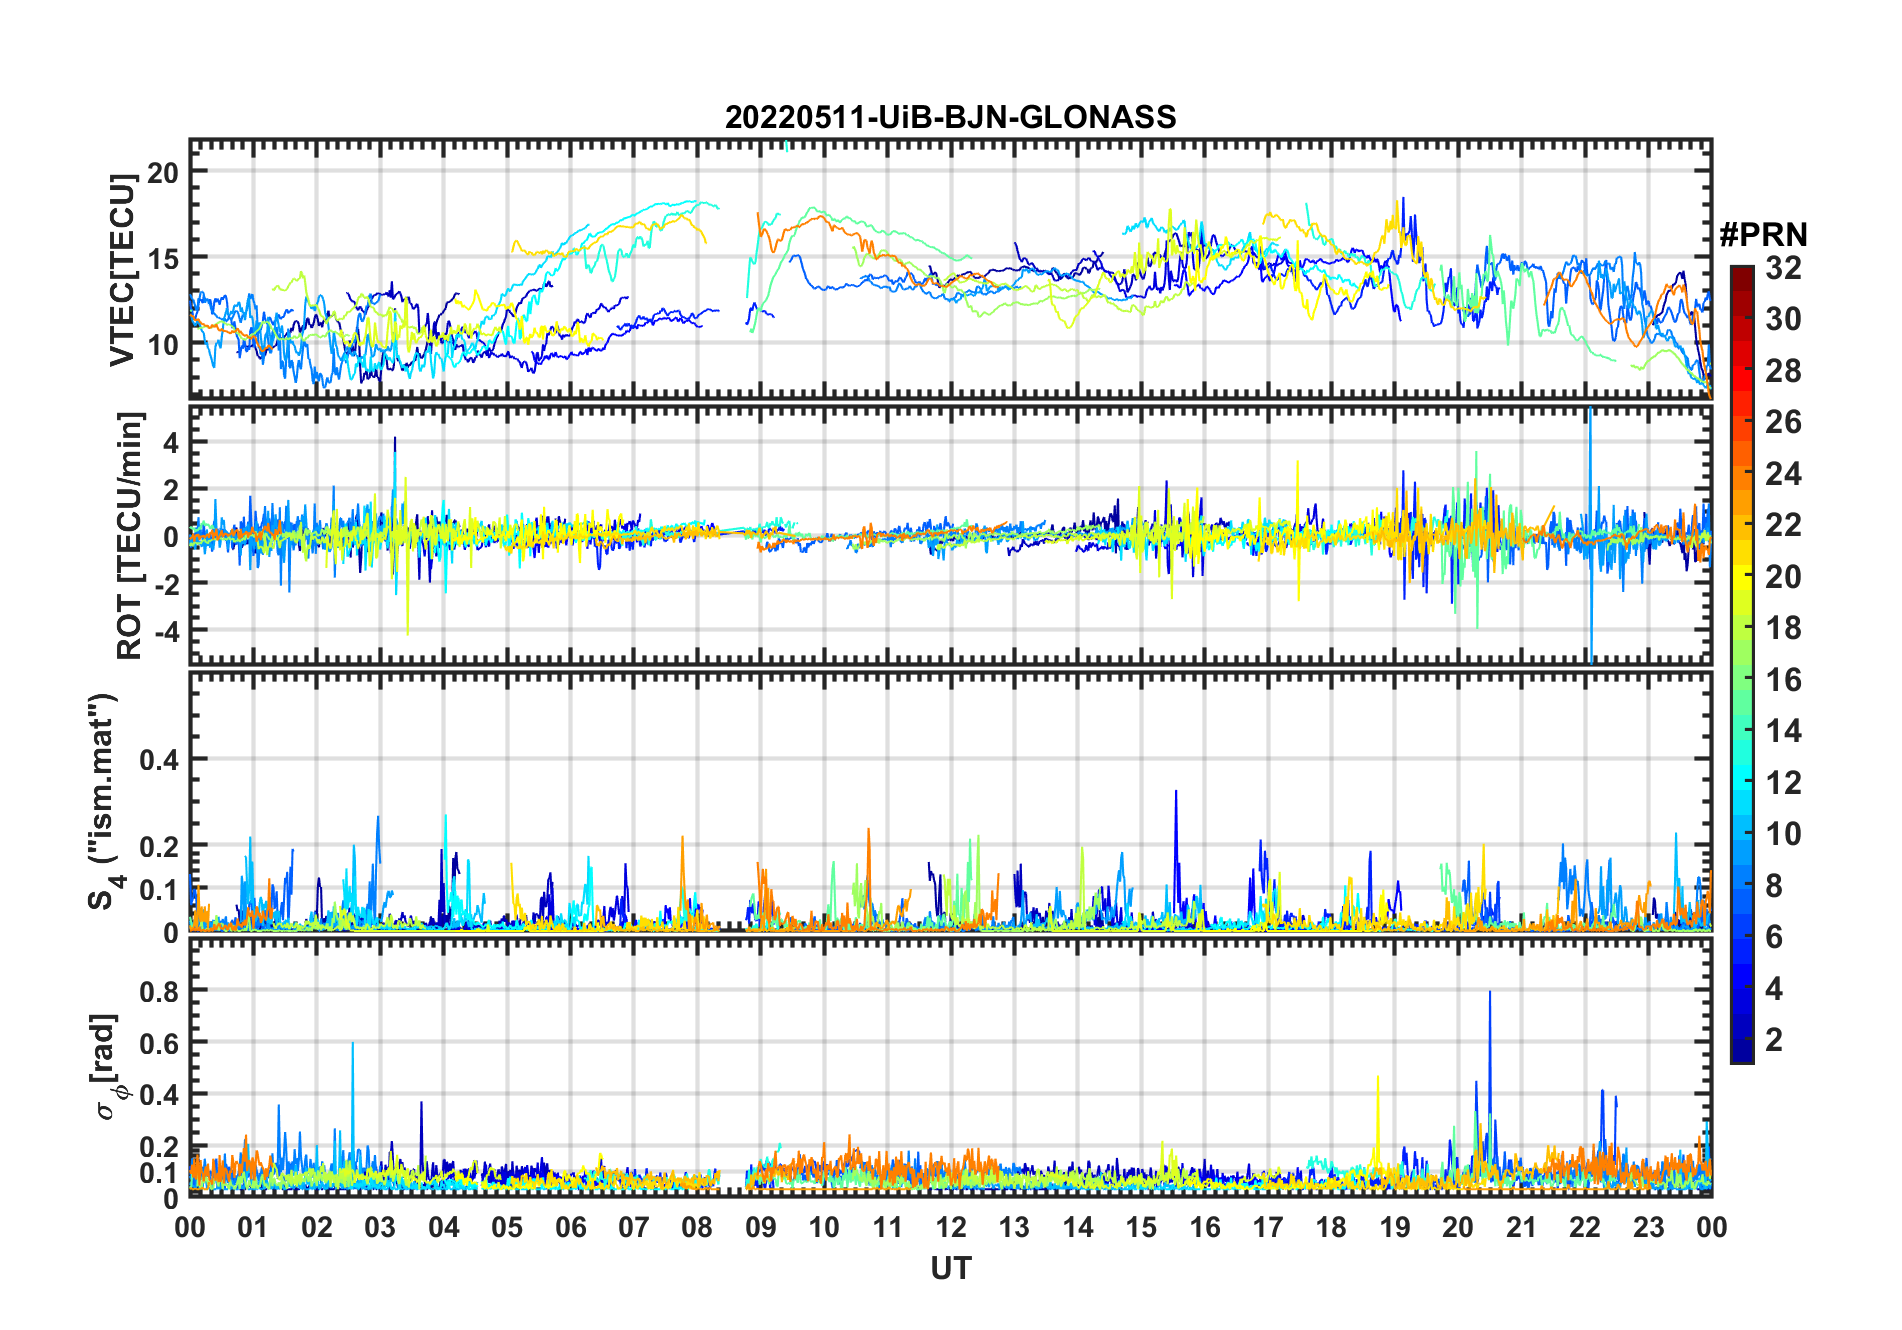Image resolution: width=1902 pixels, height=1330 pixels.
Task: Click the tall ROT spike at 22 UT
Action: click(1590, 535)
